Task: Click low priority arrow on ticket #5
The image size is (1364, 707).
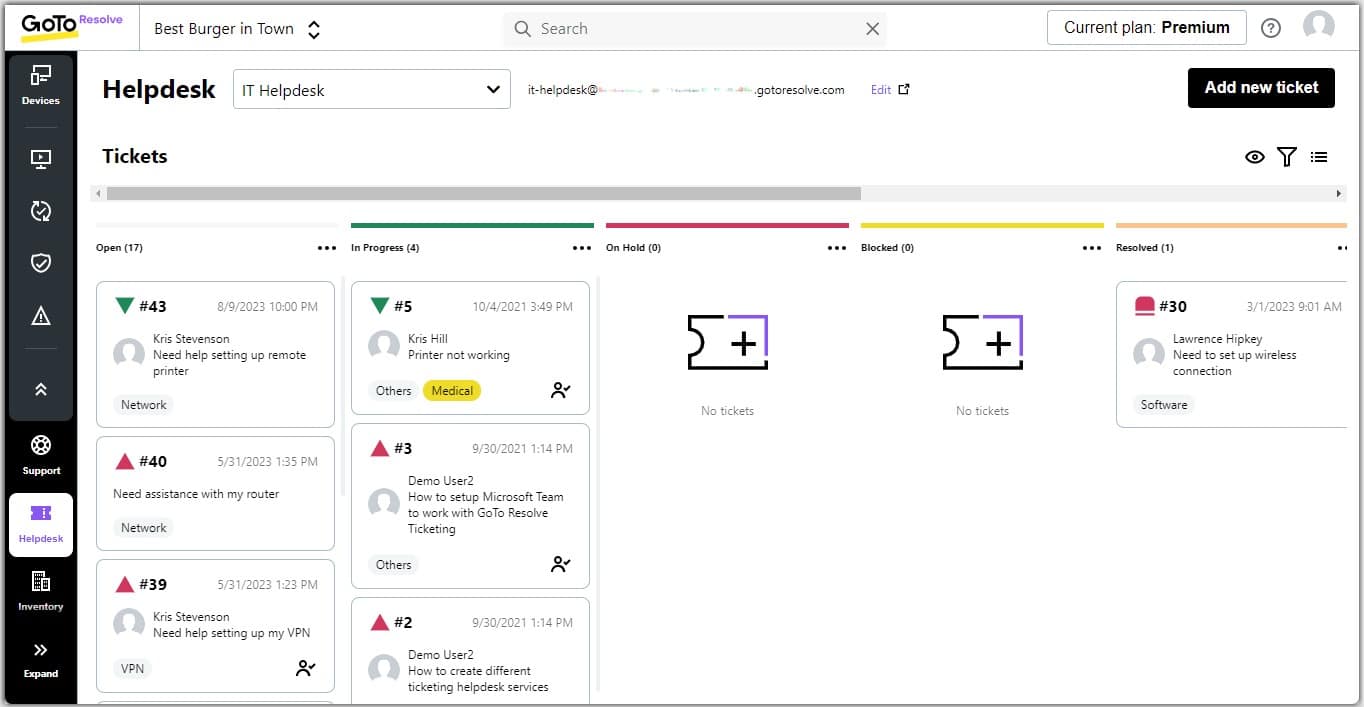Action: coord(379,306)
